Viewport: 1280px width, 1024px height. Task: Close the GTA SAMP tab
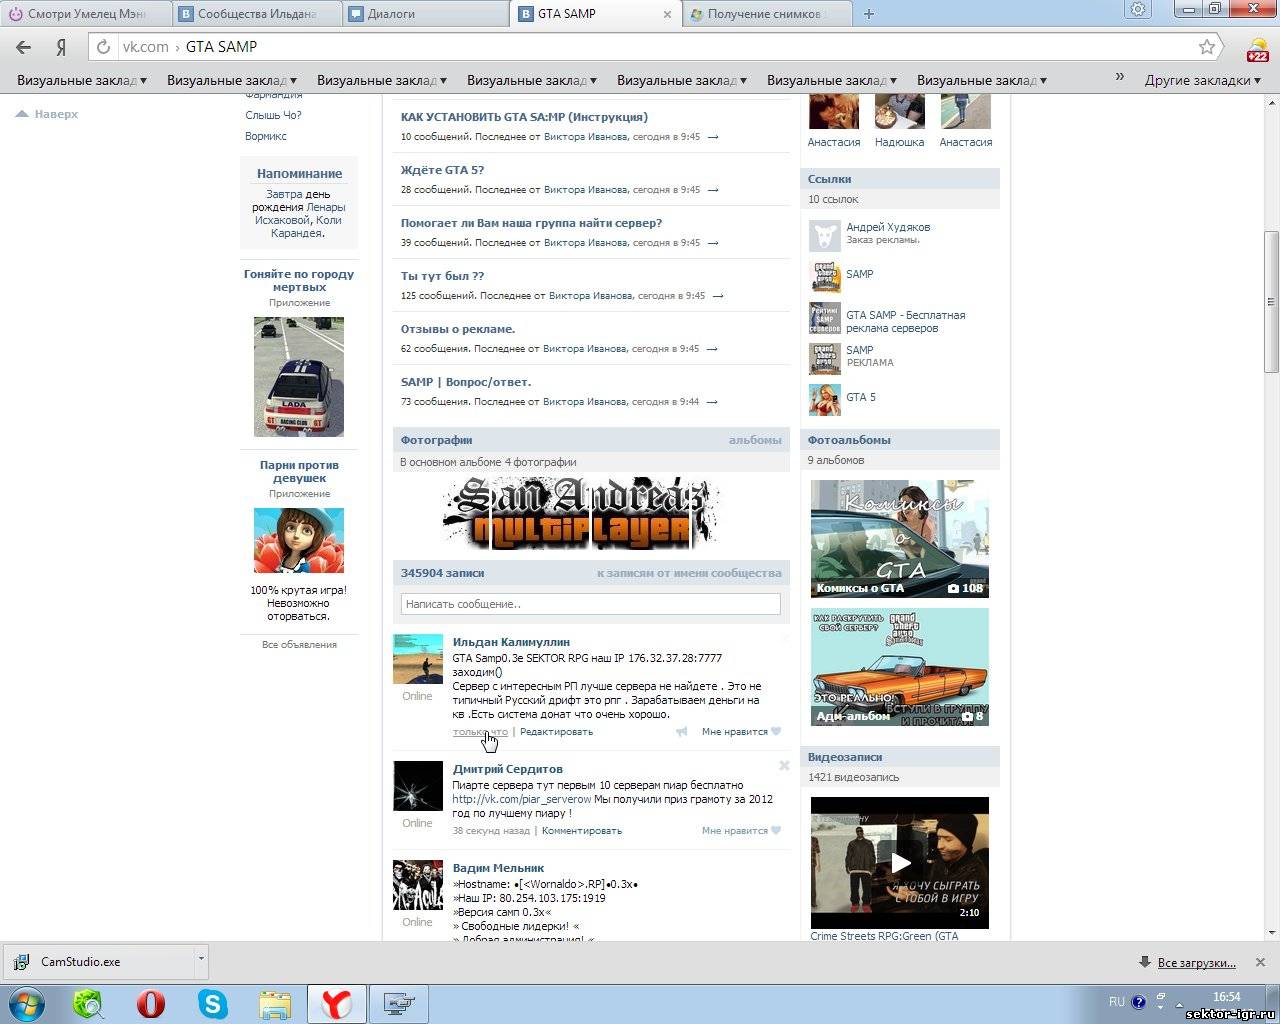pos(668,14)
